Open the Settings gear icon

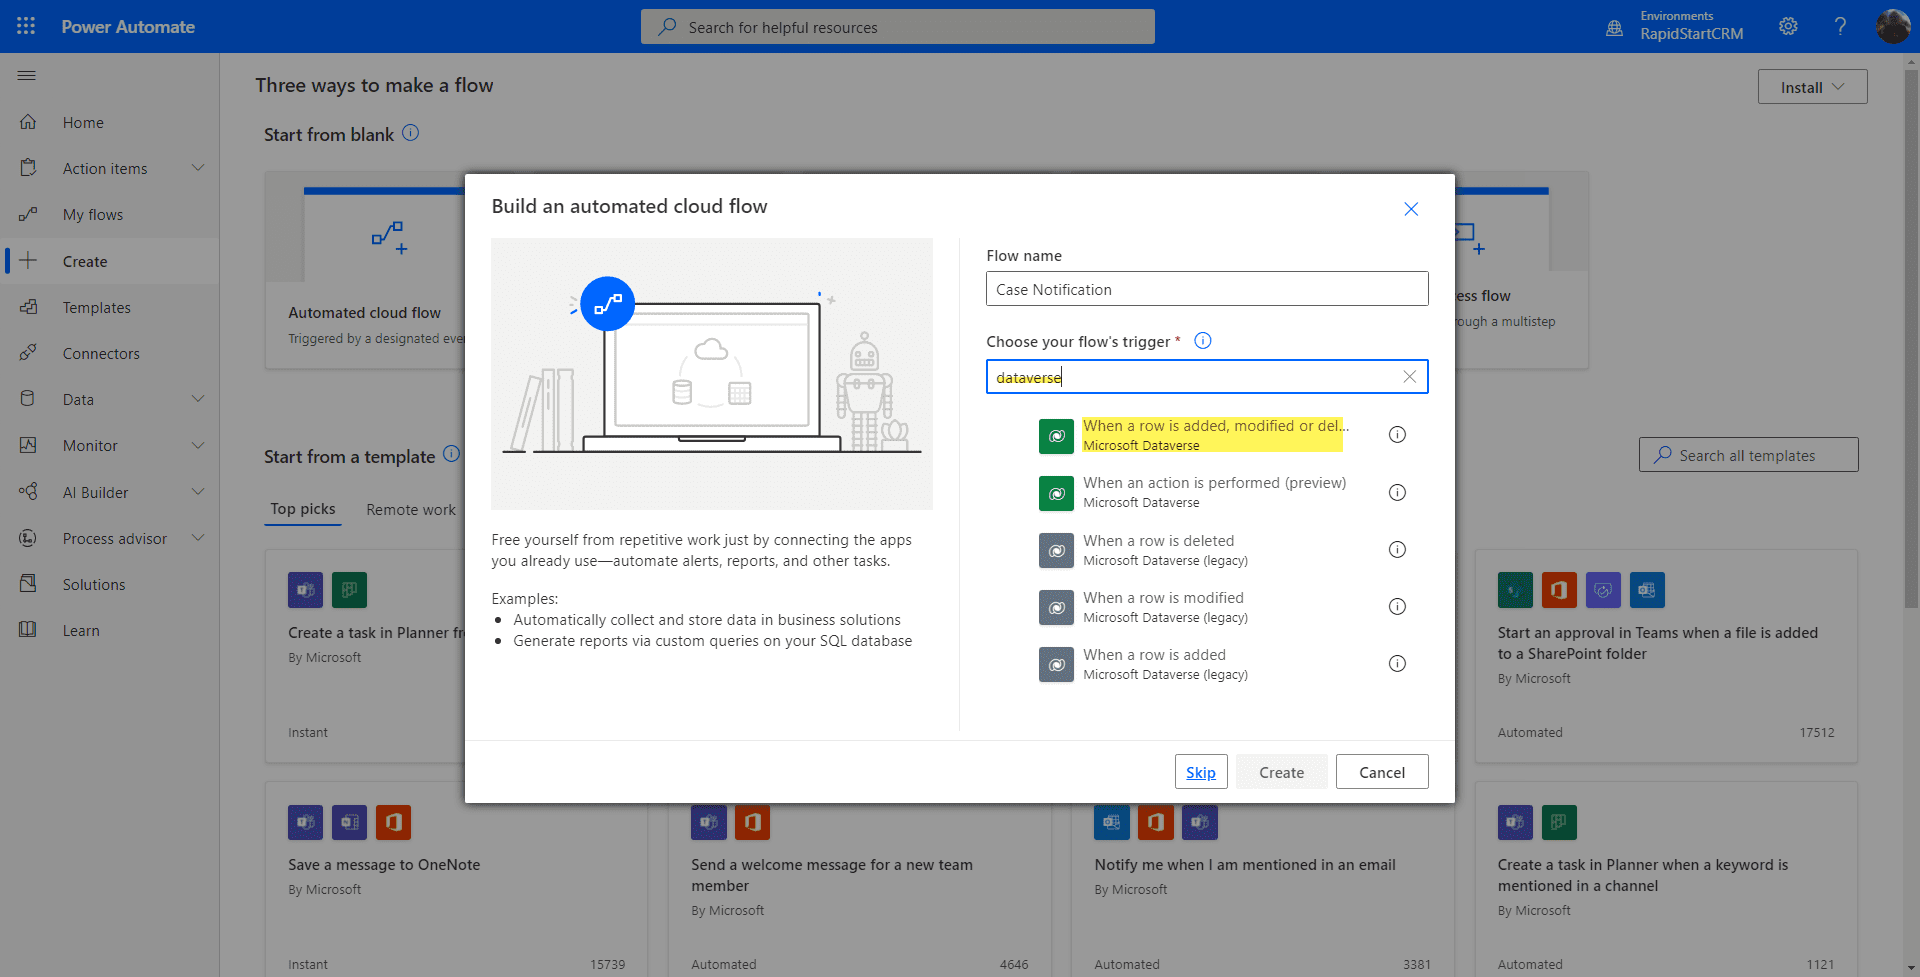point(1788,27)
